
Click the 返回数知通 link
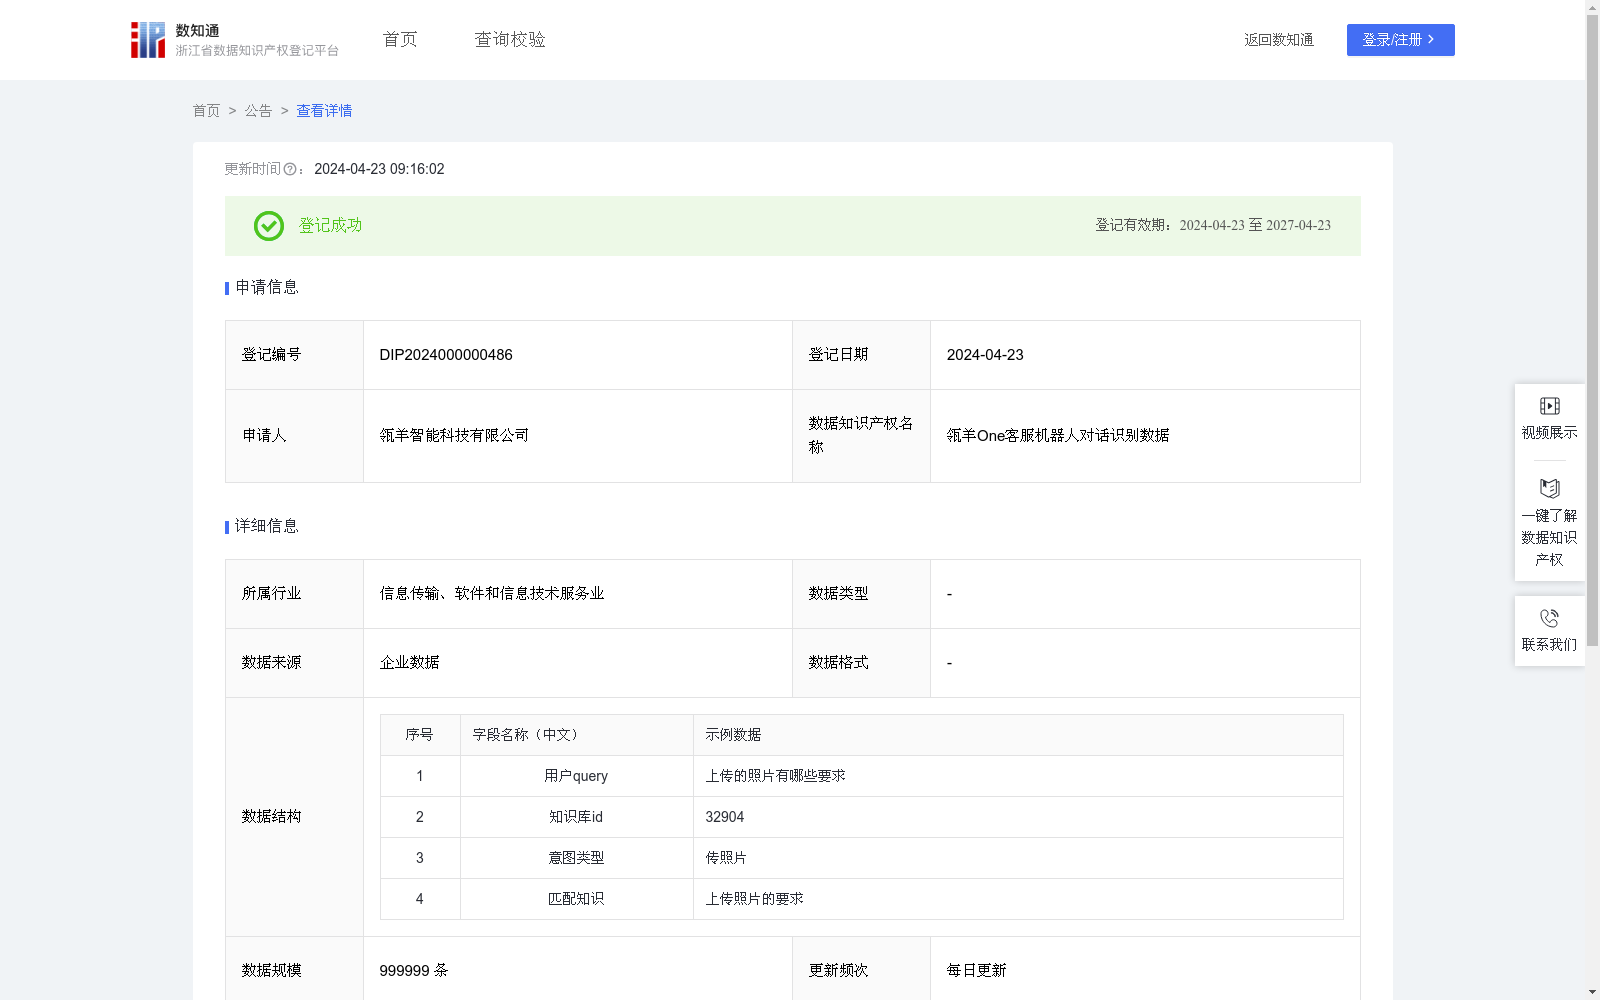(x=1279, y=40)
